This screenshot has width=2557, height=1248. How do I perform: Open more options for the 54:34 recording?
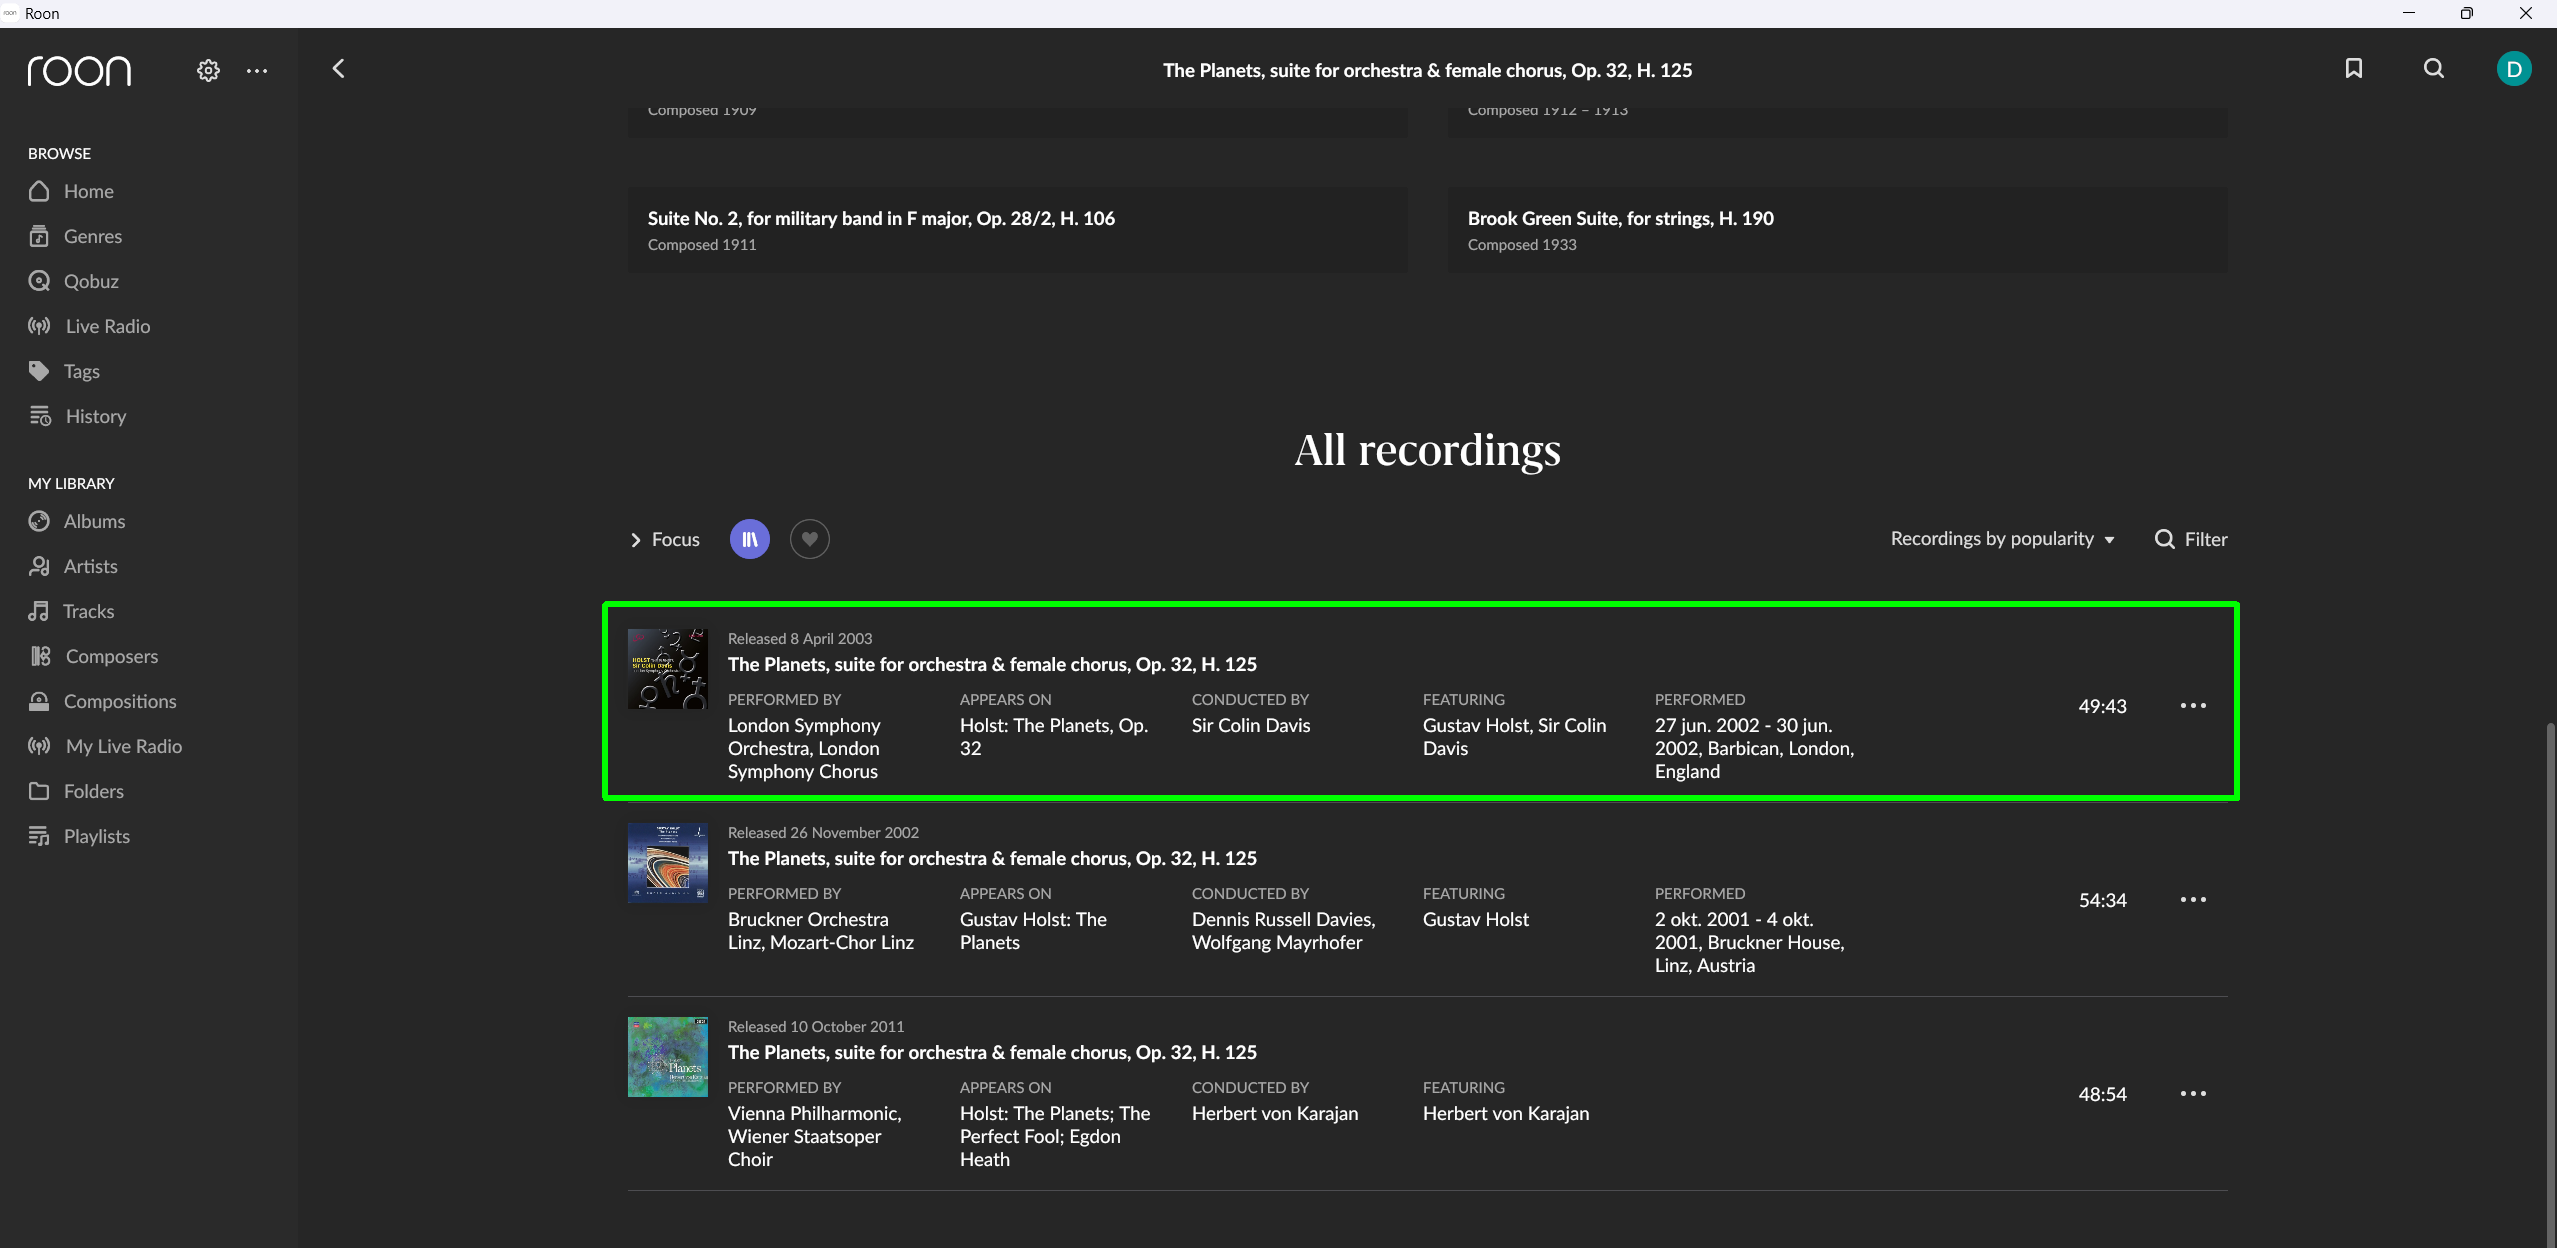point(2193,899)
